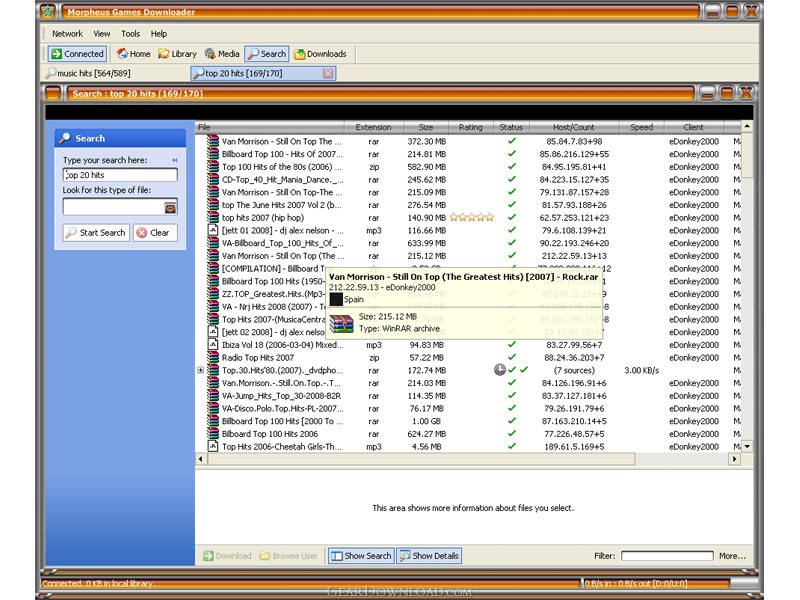Sort results by Host/Count column
This screenshot has width=800, height=600.
point(574,127)
